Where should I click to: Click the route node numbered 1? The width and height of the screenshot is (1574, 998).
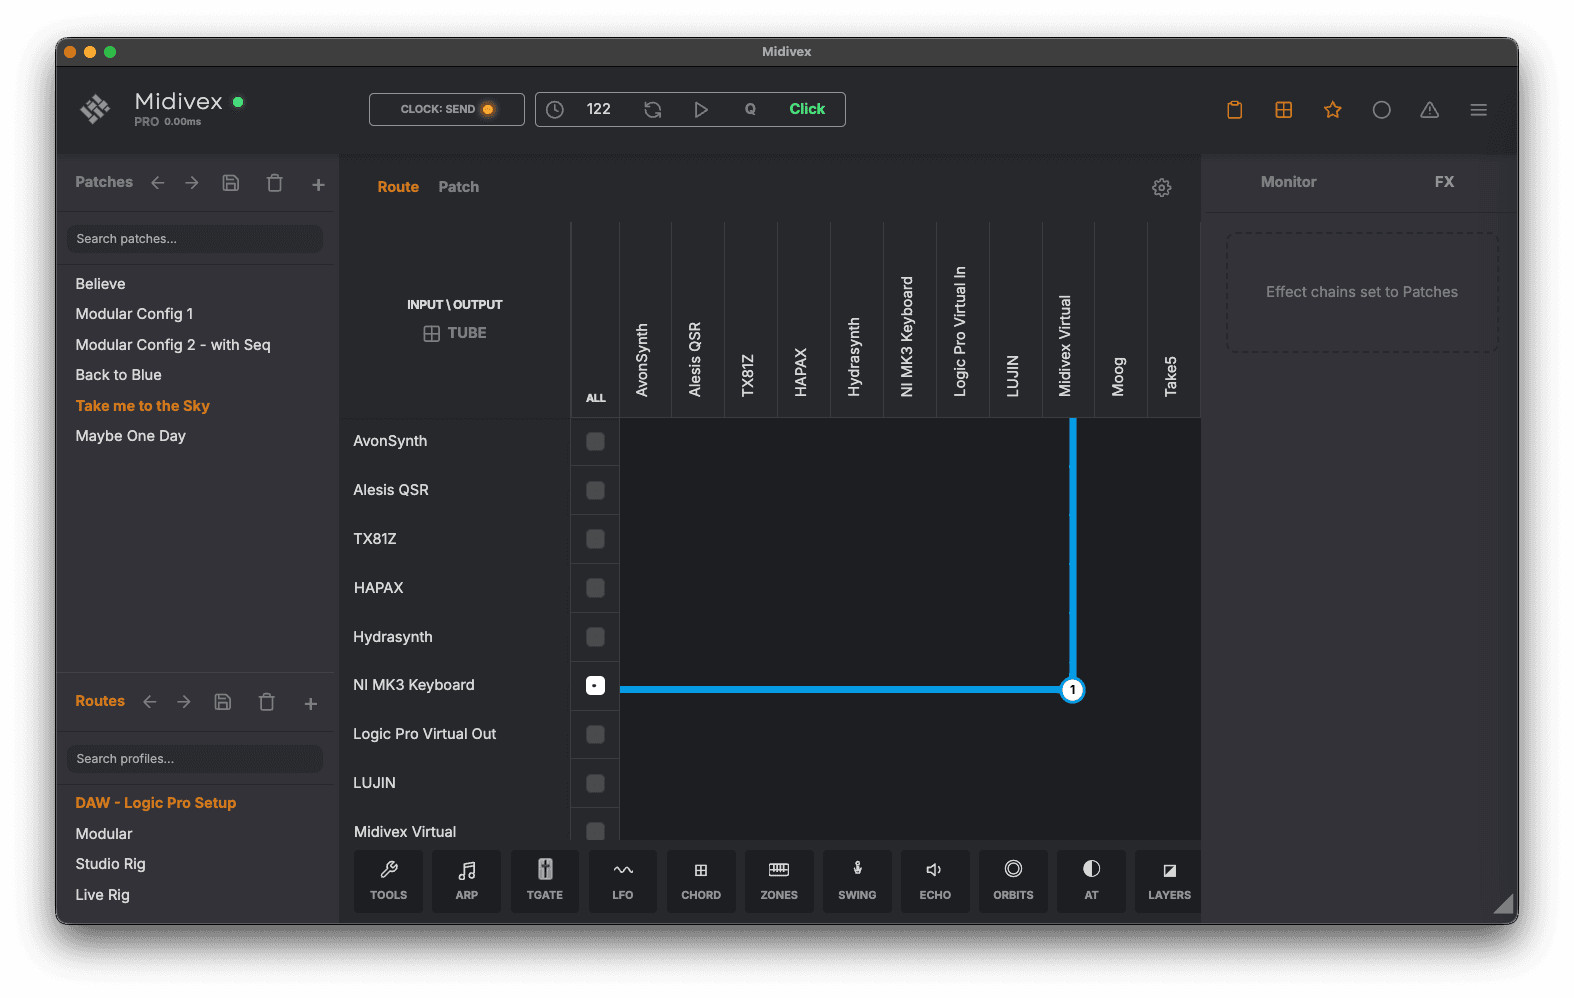[x=1072, y=690]
